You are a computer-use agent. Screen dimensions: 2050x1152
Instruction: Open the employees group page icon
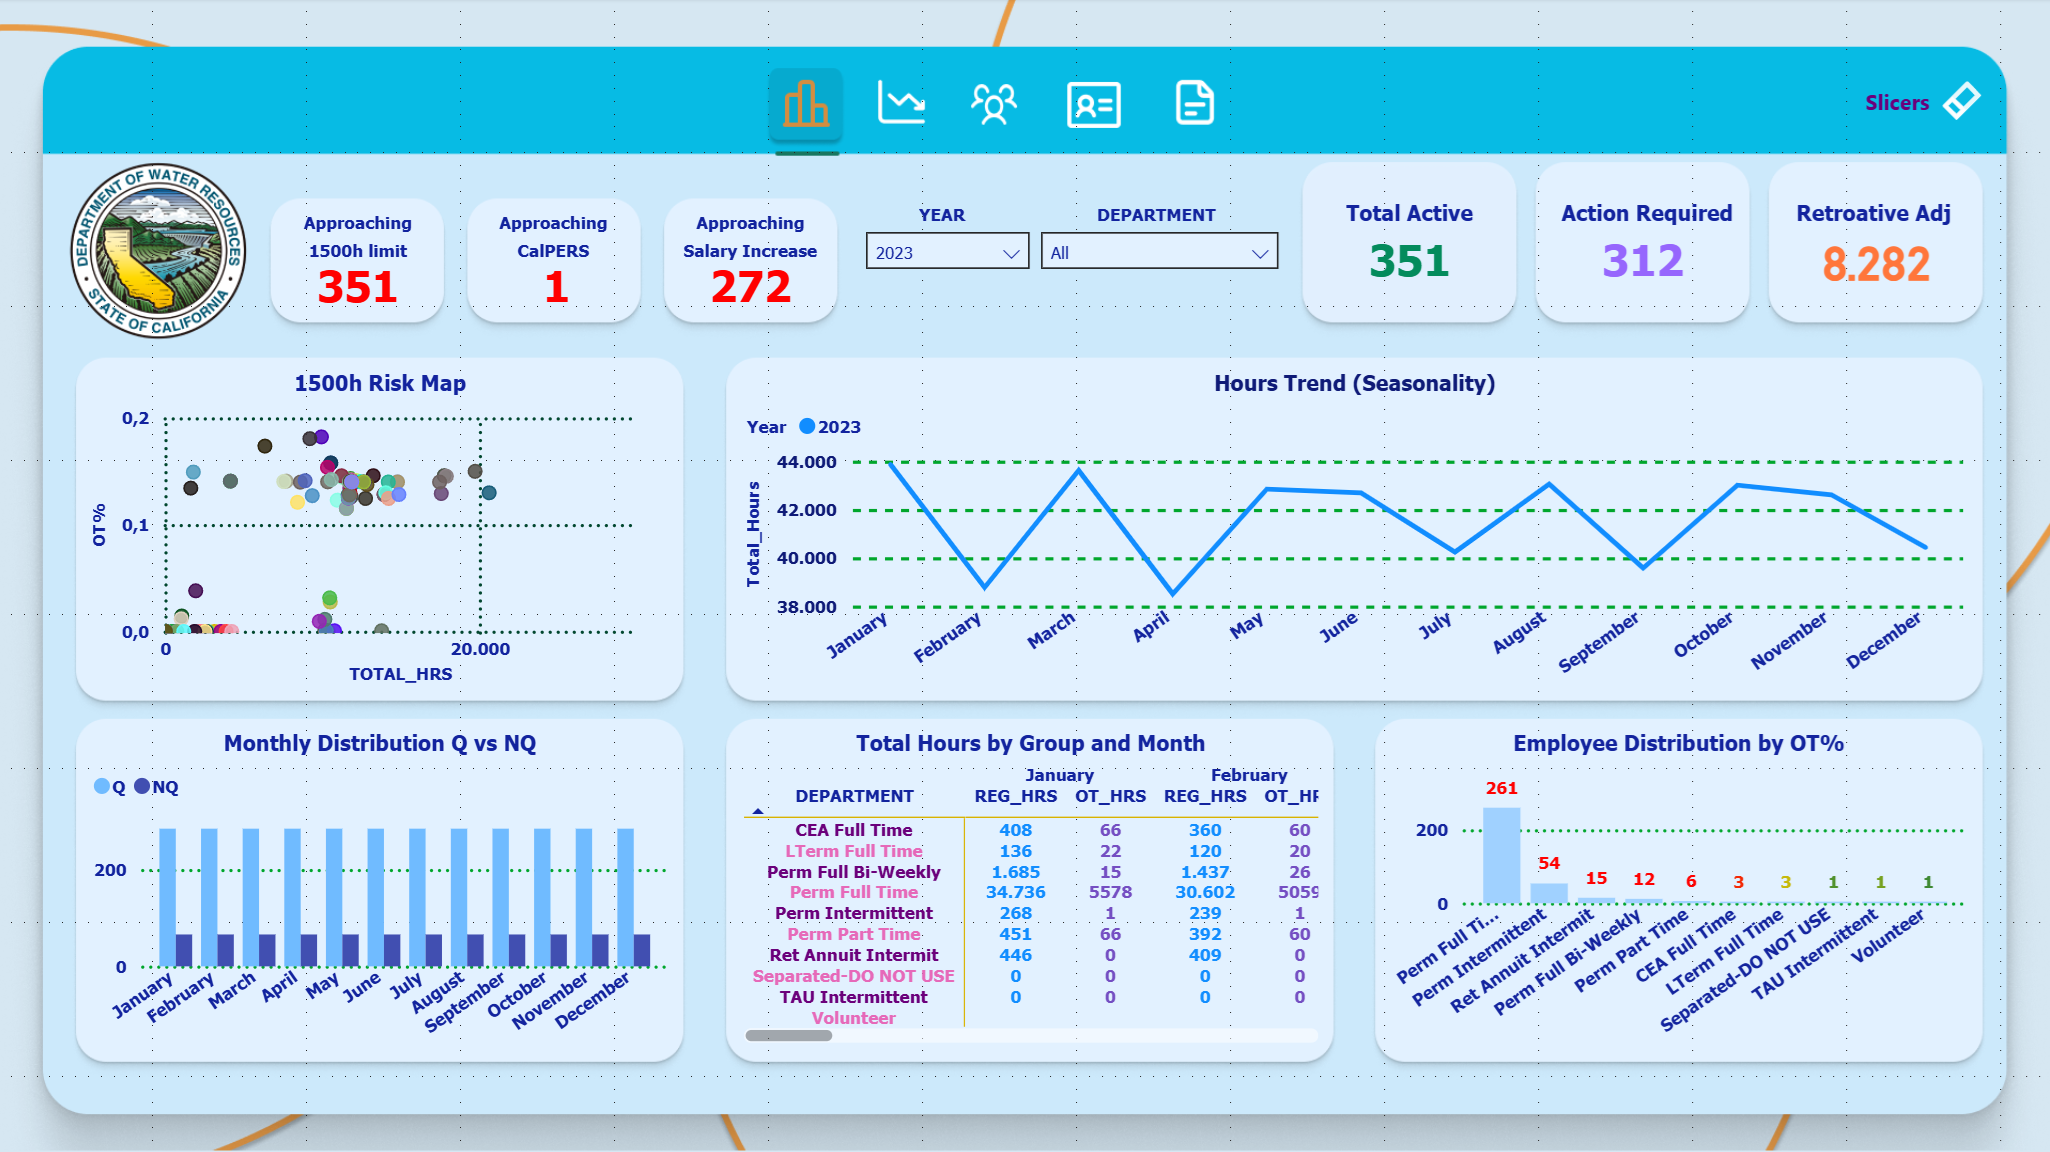click(993, 104)
